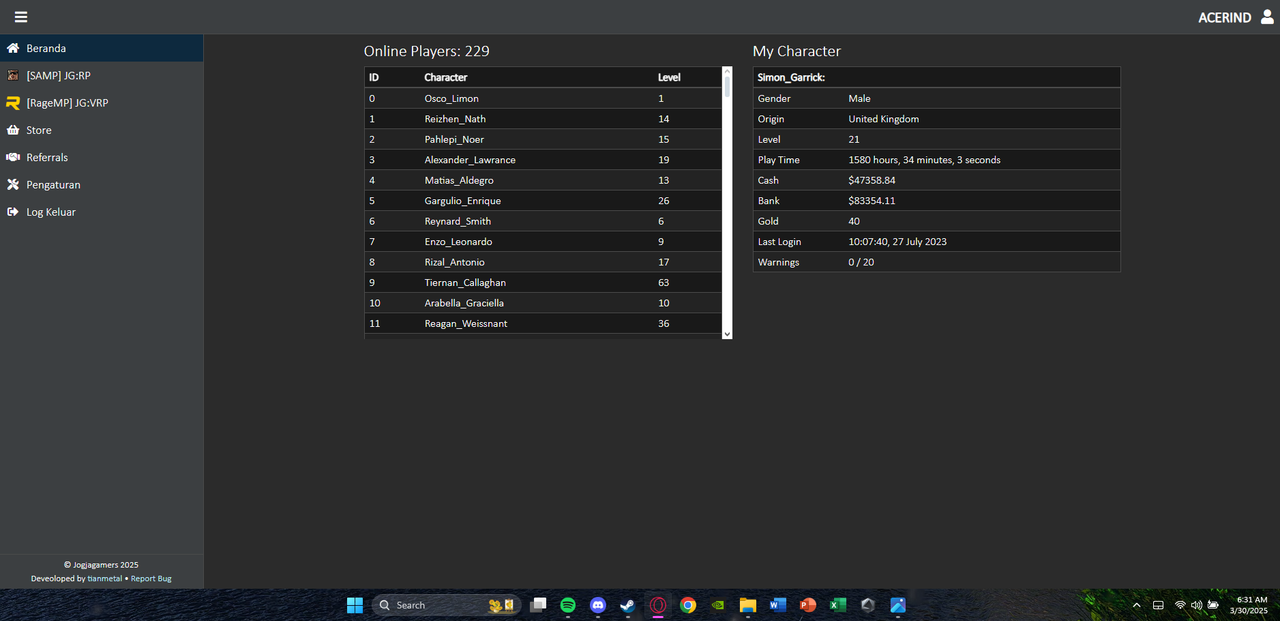
Task: Open Steam from the taskbar
Action: (628, 605)
